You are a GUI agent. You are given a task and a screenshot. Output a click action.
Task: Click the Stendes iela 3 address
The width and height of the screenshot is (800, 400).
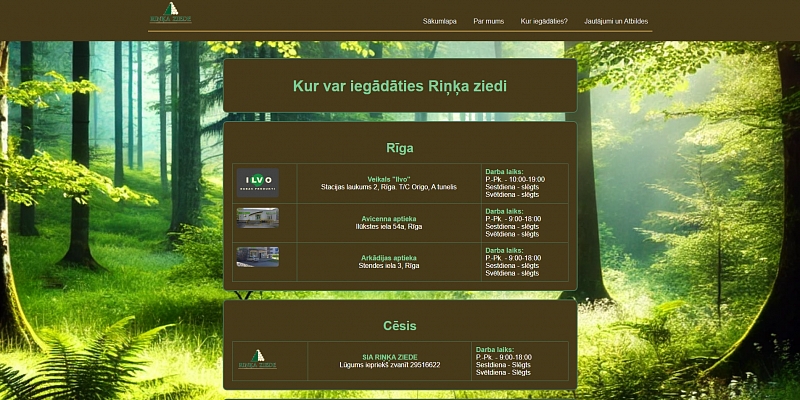tap(389, 266)
